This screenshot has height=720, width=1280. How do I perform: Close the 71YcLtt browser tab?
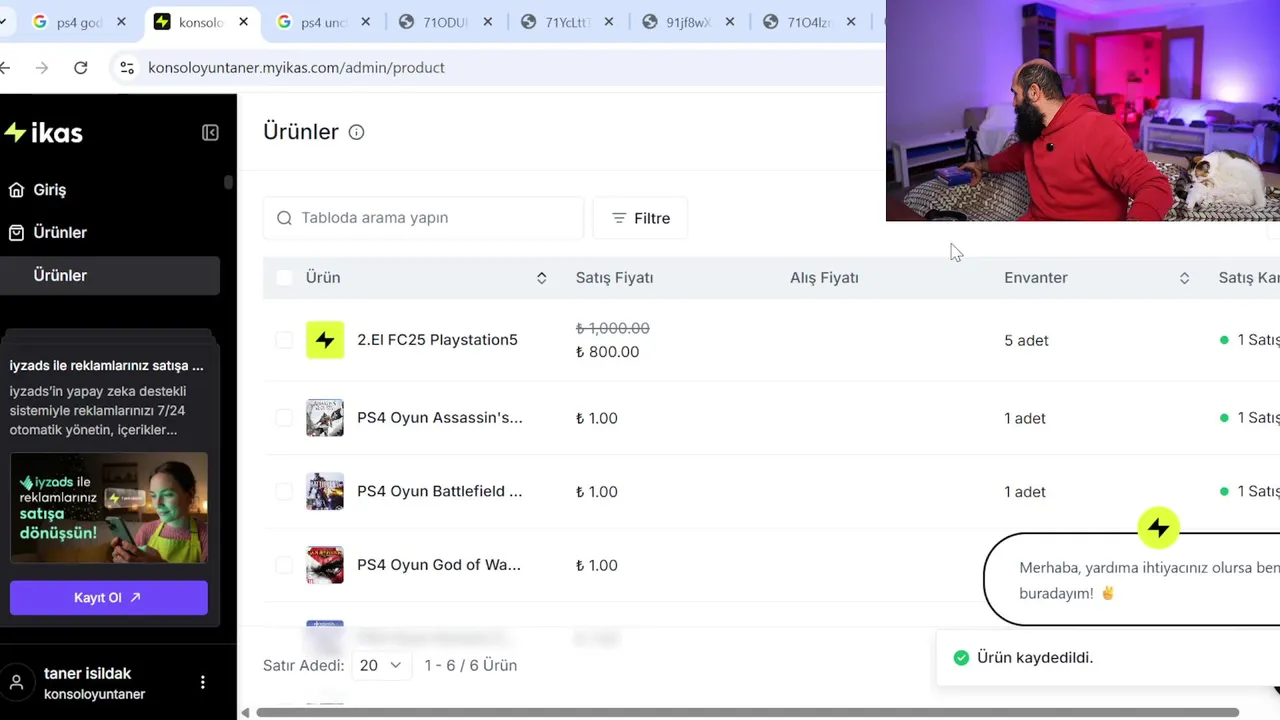(x=609, y=22)
